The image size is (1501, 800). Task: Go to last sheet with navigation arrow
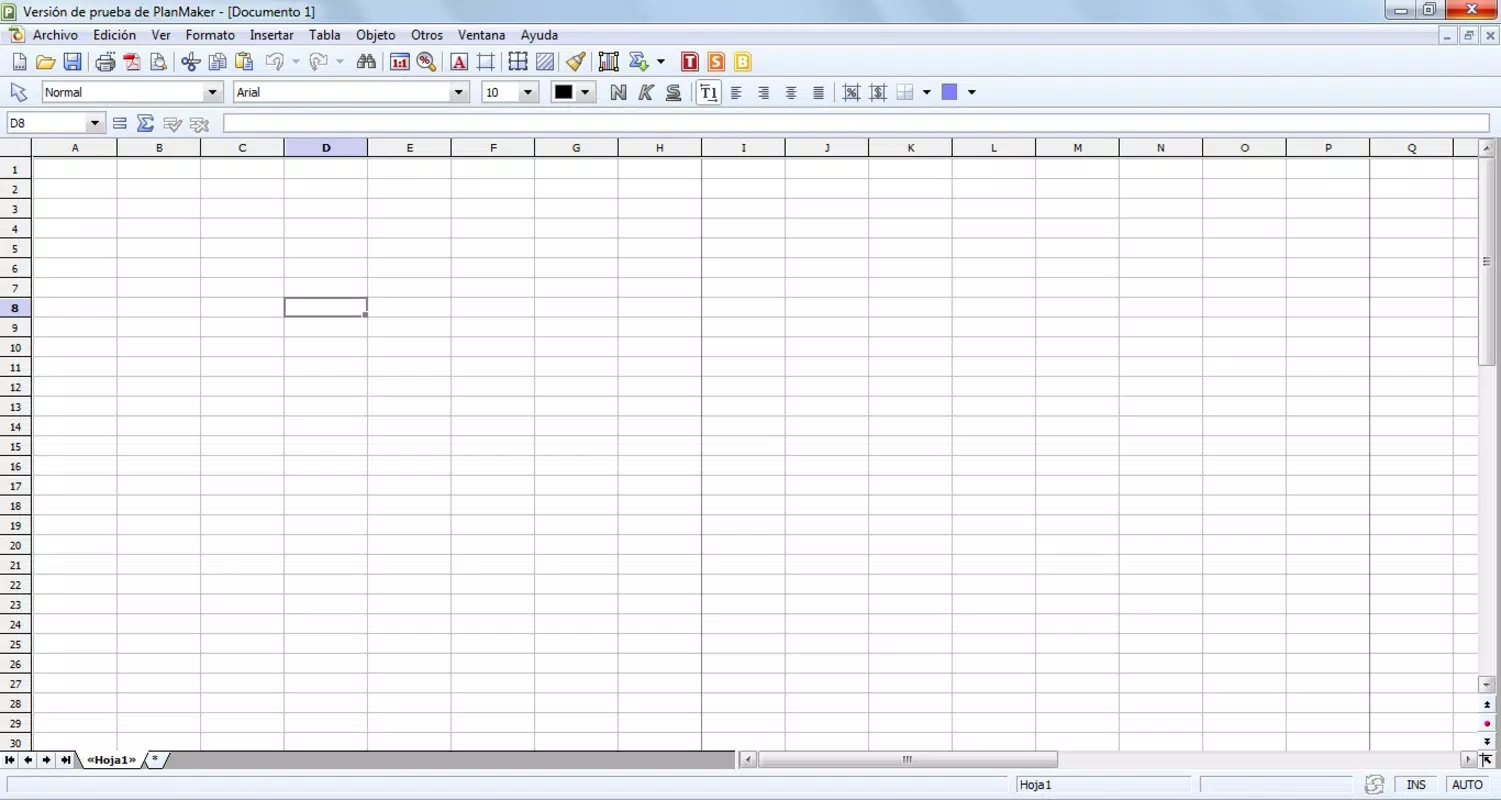[x=65, y=760]
